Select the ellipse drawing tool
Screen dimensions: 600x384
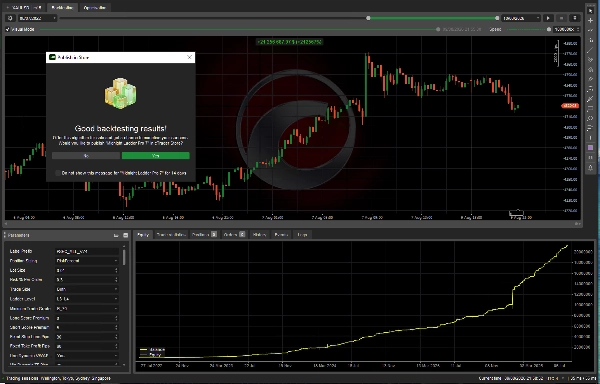point(590,118)
